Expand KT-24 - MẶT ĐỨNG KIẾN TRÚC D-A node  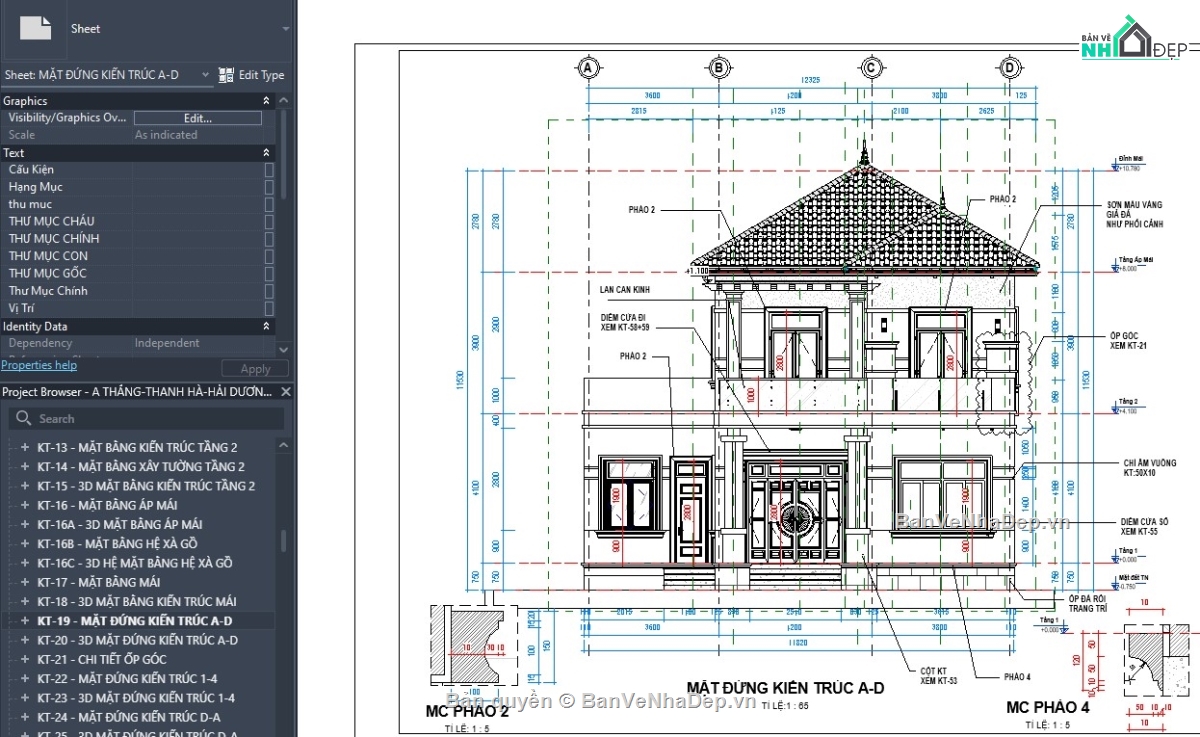click(25, 717)
